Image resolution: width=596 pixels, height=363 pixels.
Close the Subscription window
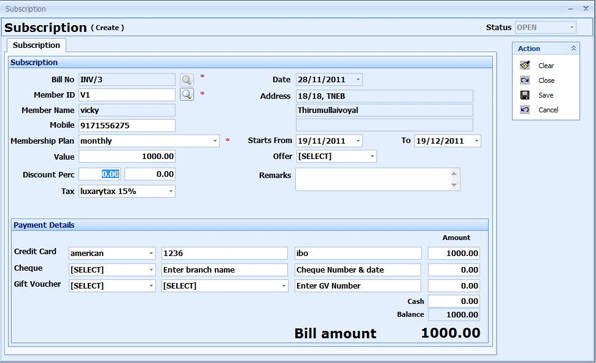[586, 8]
